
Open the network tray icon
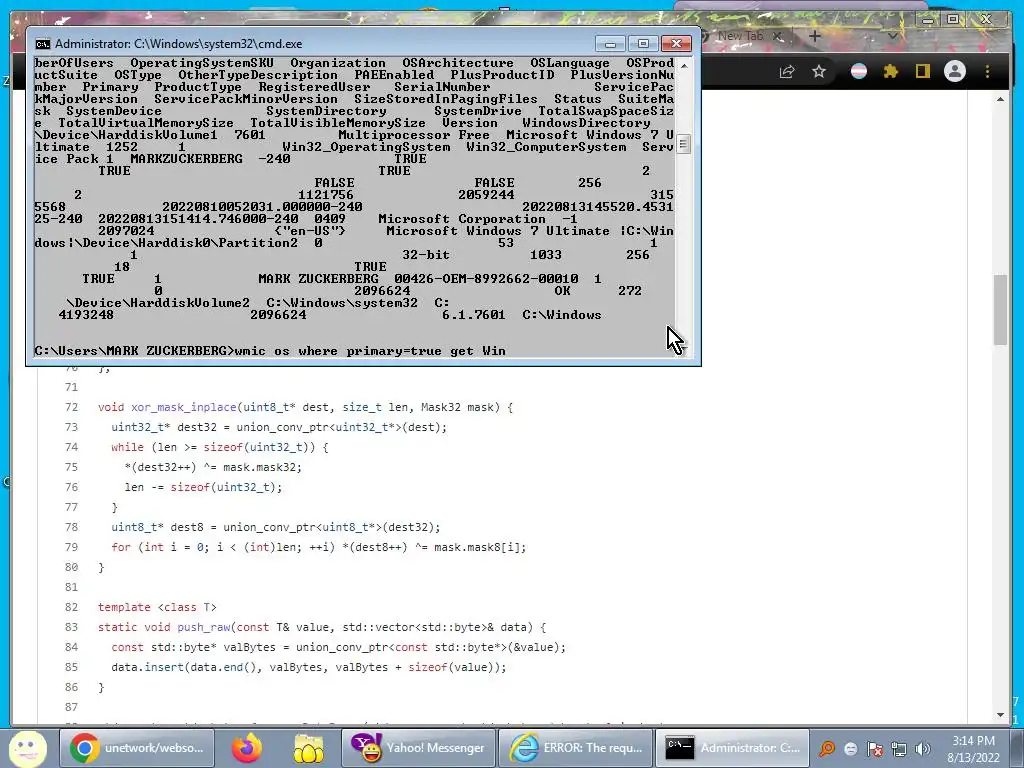(899, 749)
